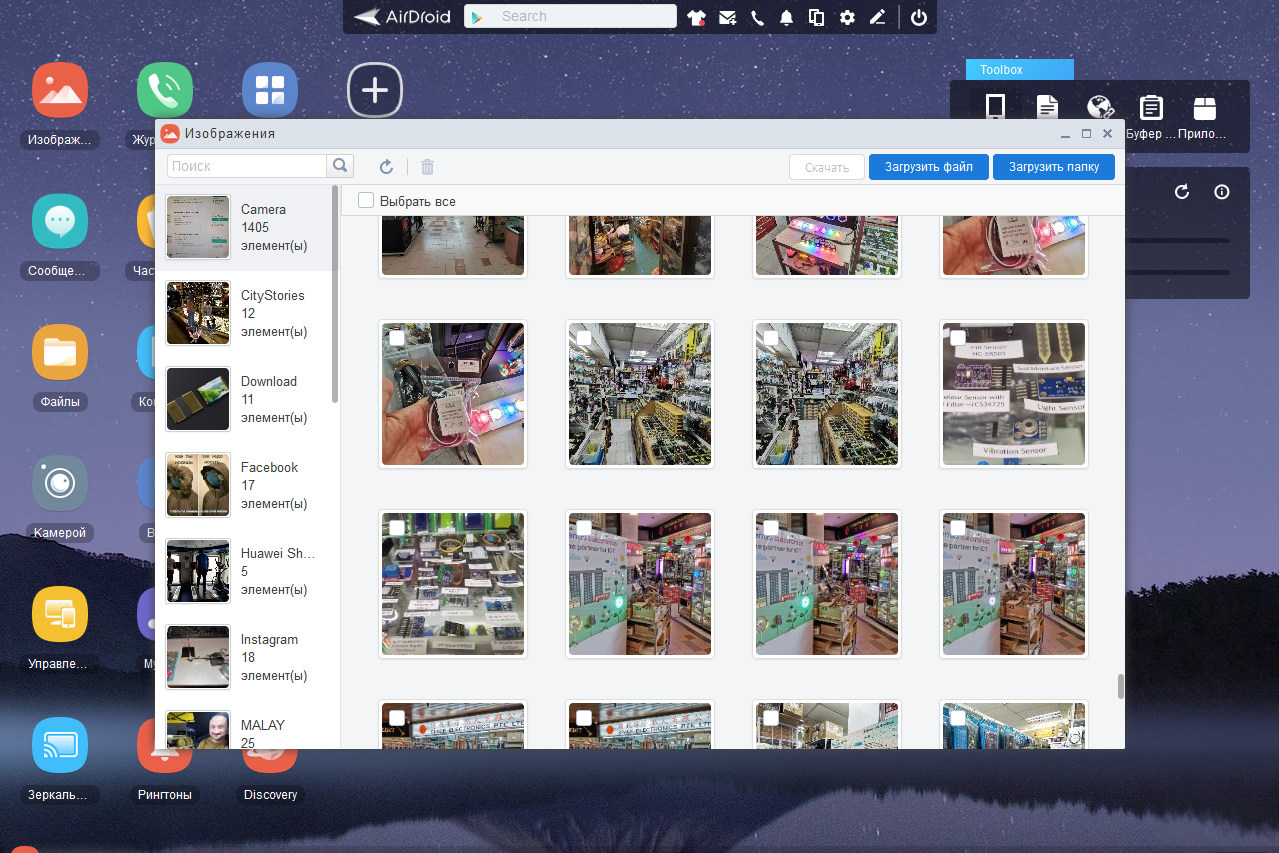Open the Файлы desktop app icon
1279x853 pixels.
point(60,352)
